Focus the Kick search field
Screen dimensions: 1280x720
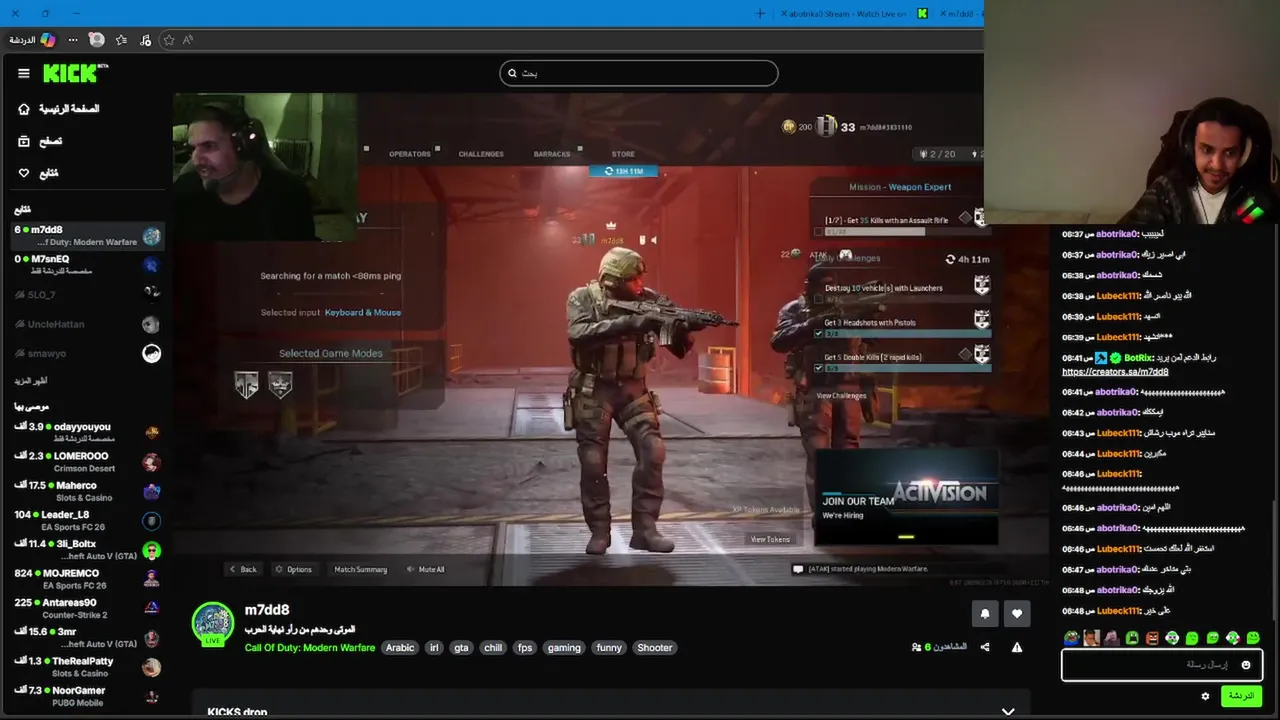pyautogui.click(x=639, y=73)
